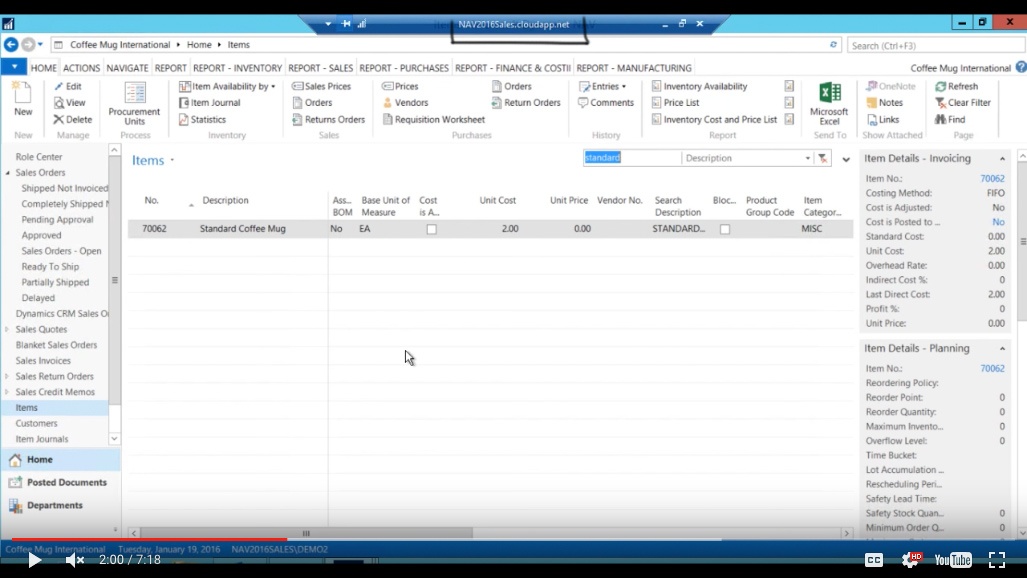
Task: Refresh the Items page
Action: (956, 87)
